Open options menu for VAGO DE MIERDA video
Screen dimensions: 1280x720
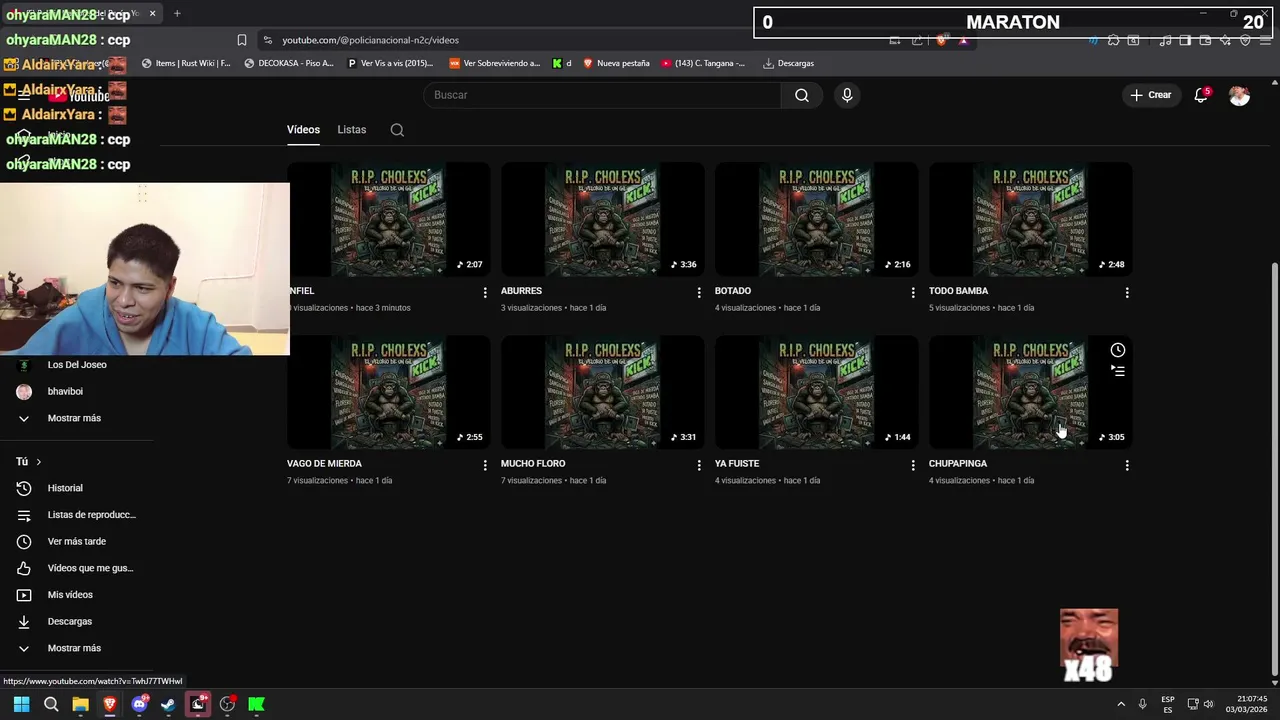point(485,465)
